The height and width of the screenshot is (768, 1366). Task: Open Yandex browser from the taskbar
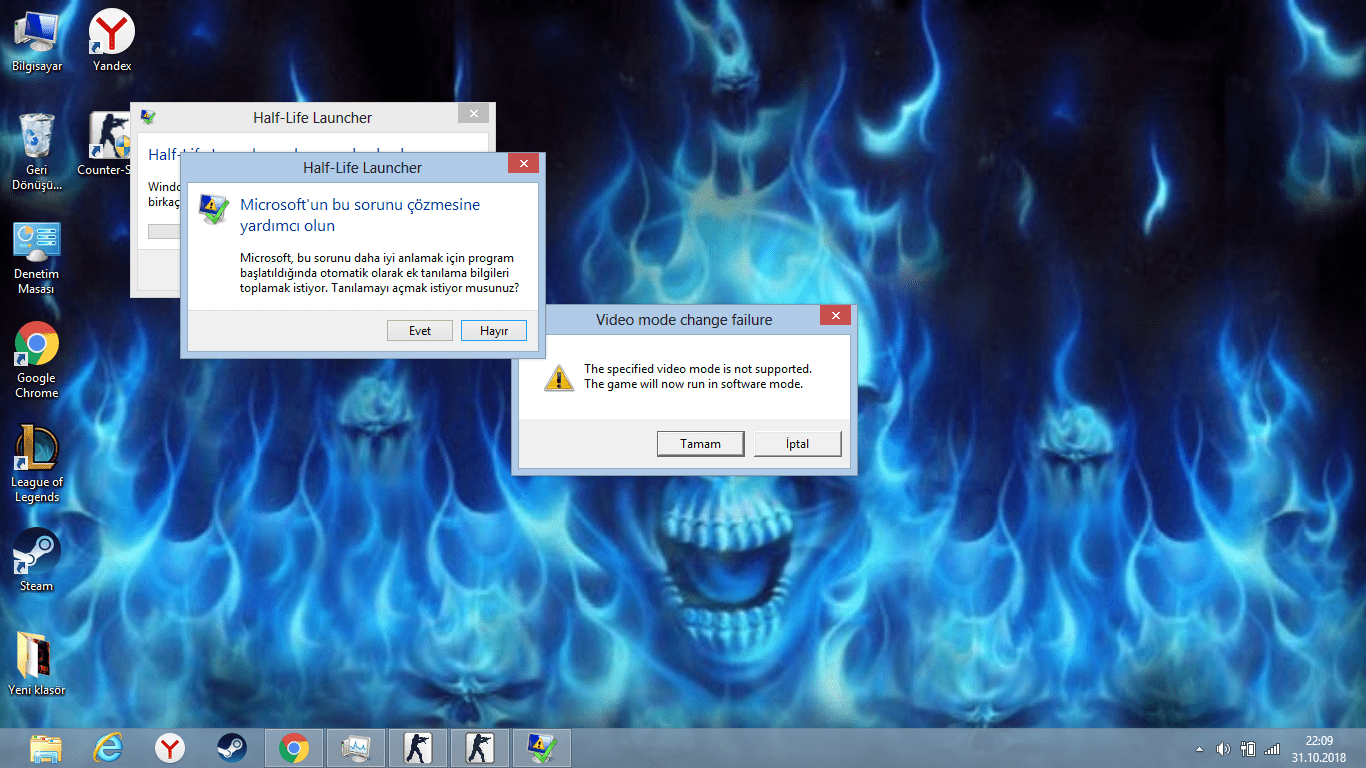coord(170,748)
